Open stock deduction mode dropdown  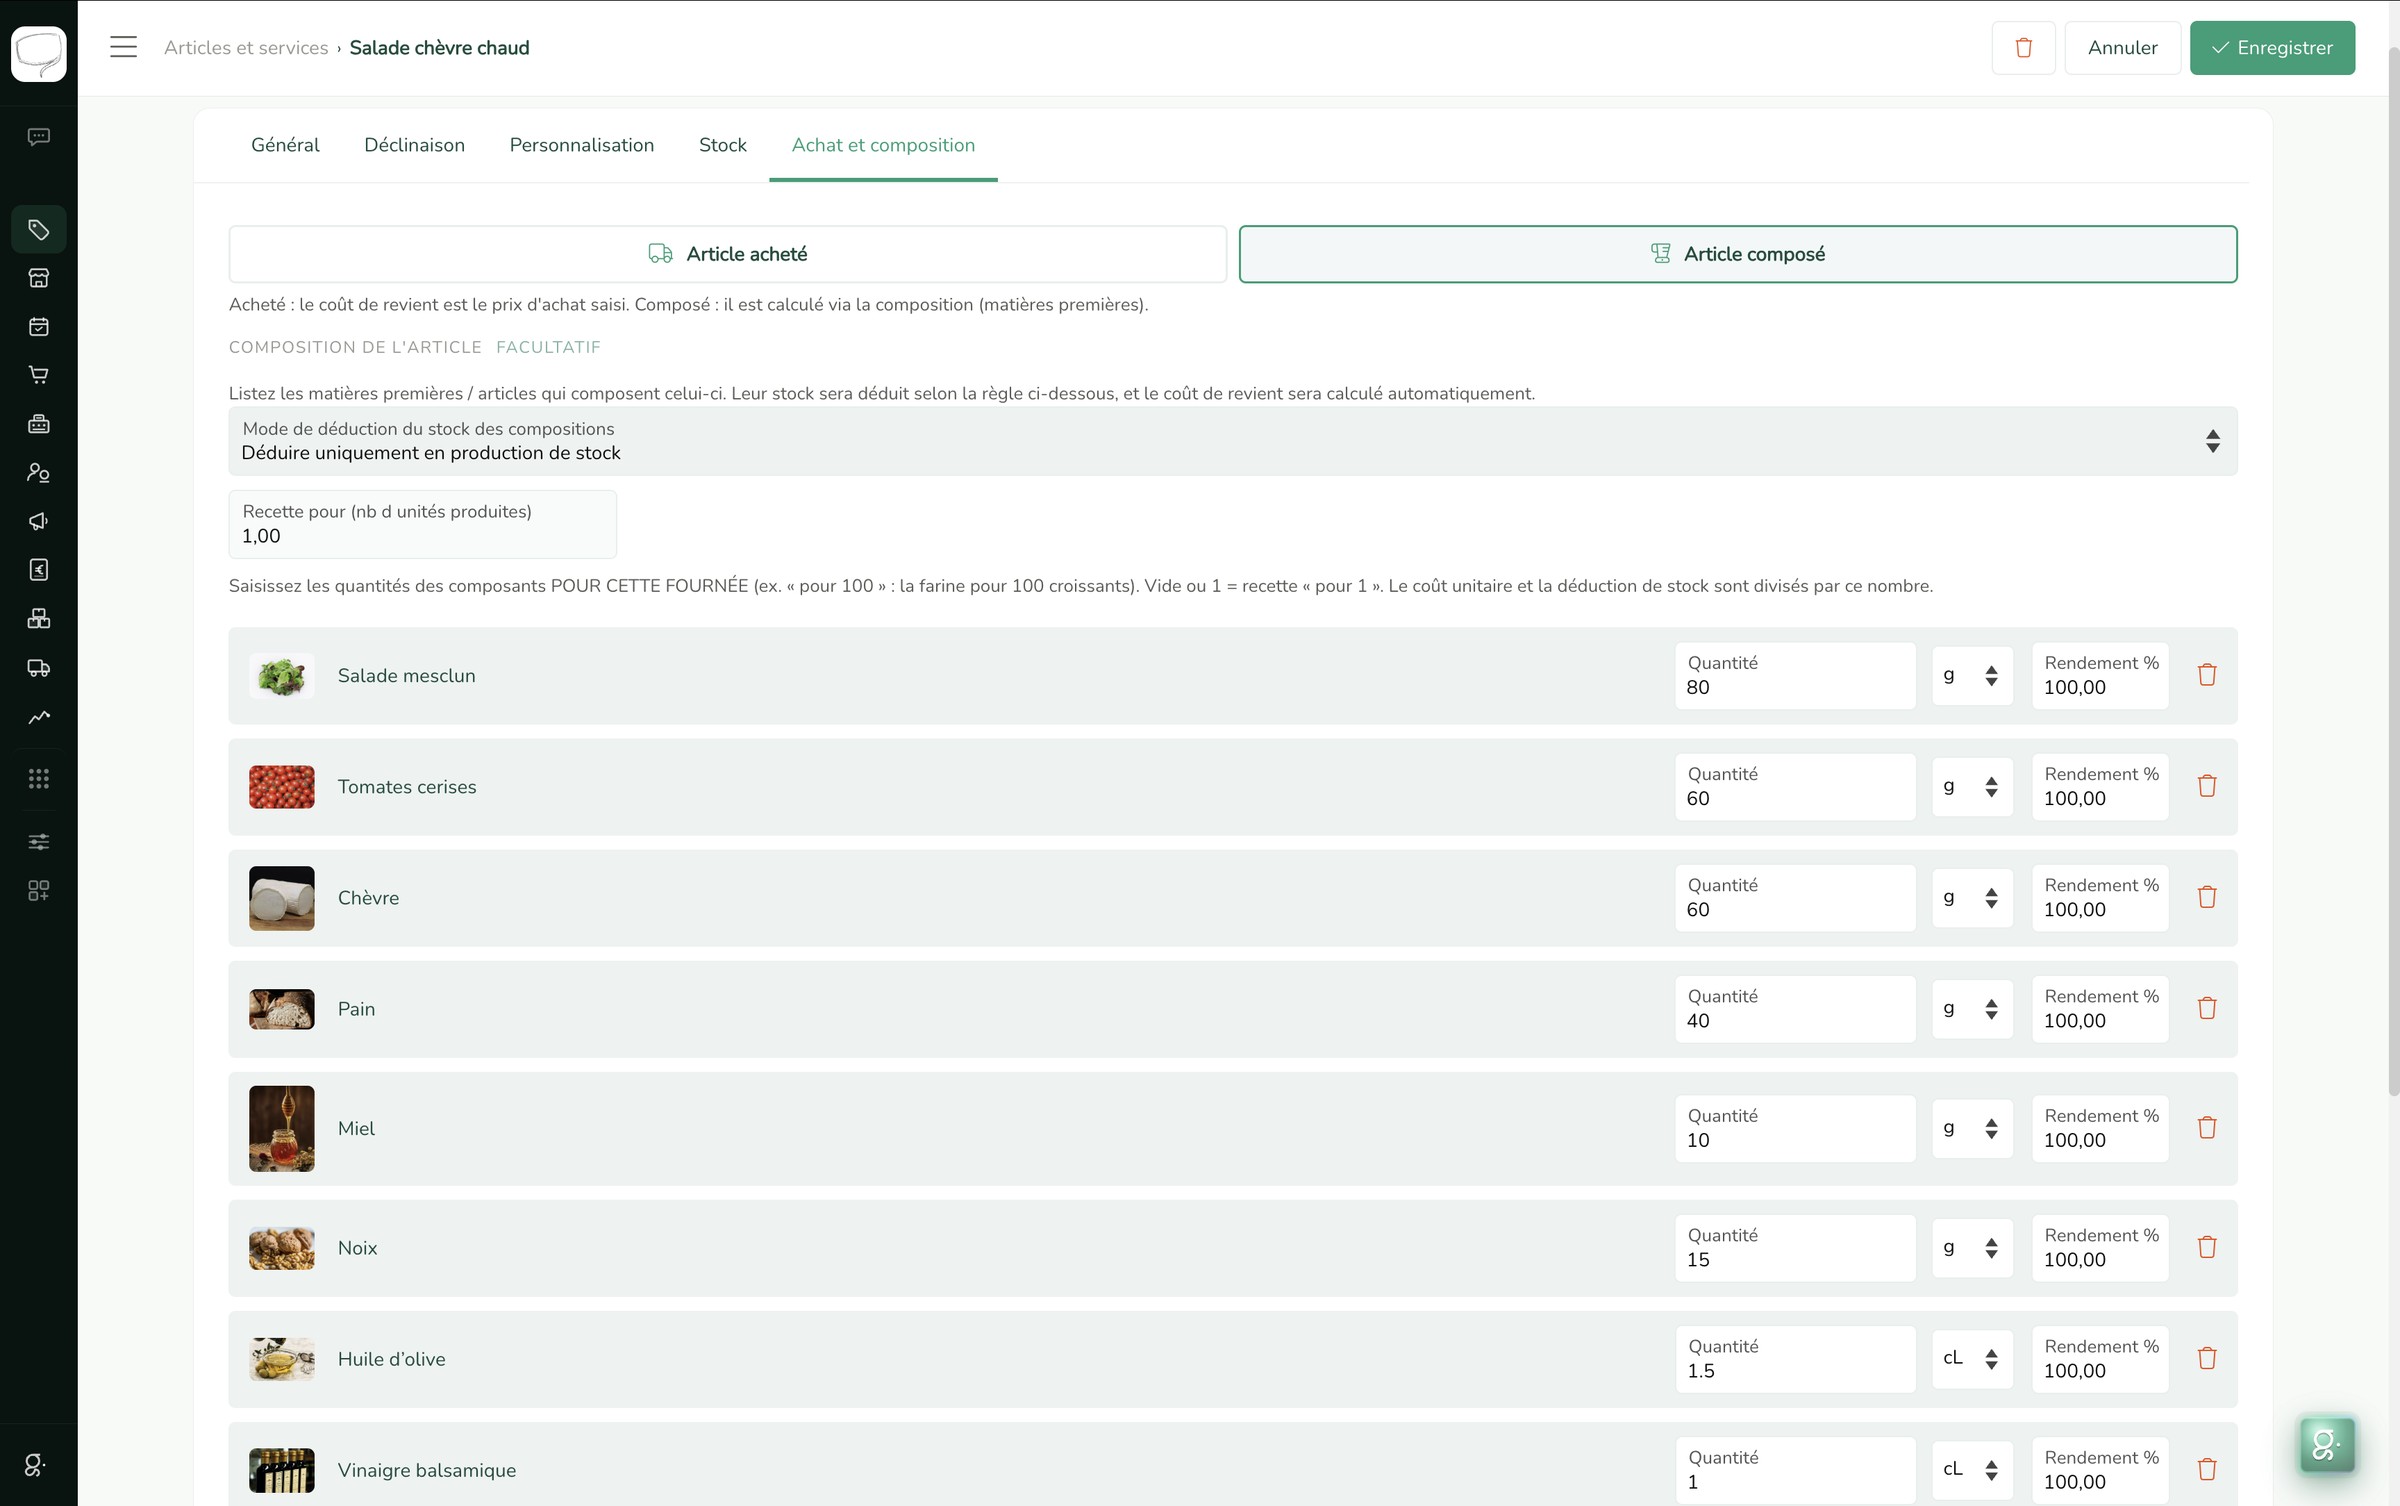[1233, 441]
